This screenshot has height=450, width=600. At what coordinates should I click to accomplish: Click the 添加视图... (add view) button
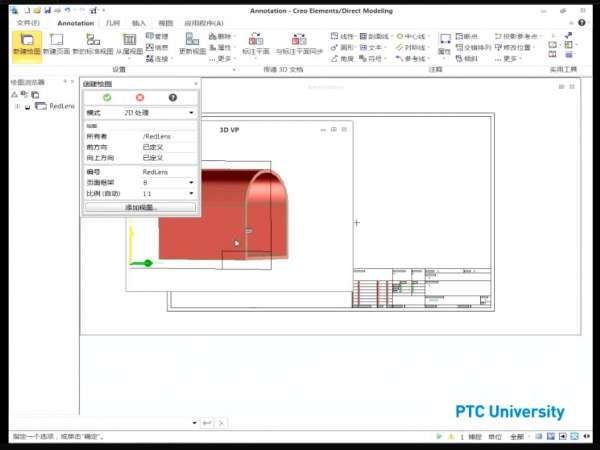tap(141, 206)
